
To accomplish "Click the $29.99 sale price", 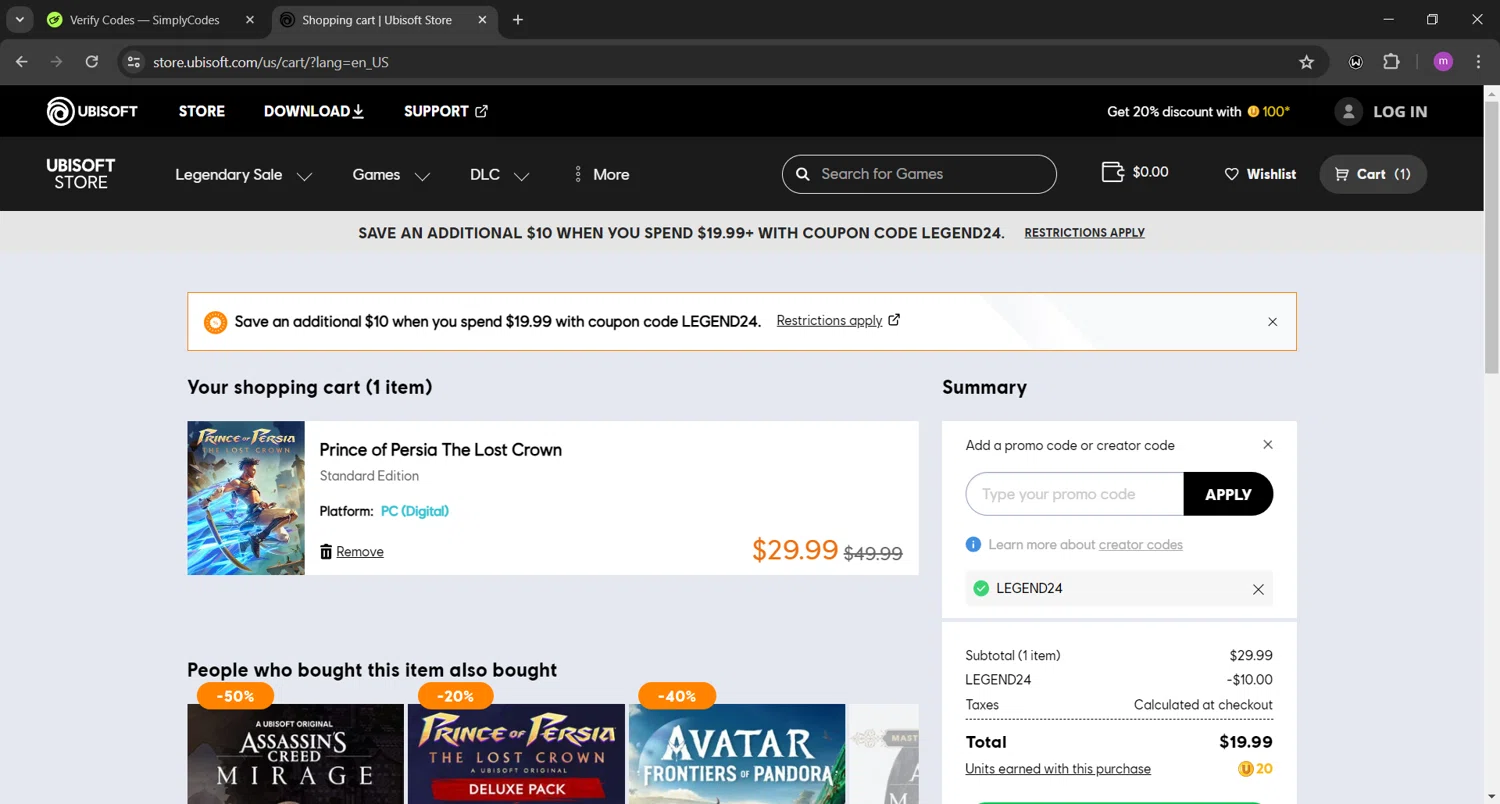I will click(795, 550).
